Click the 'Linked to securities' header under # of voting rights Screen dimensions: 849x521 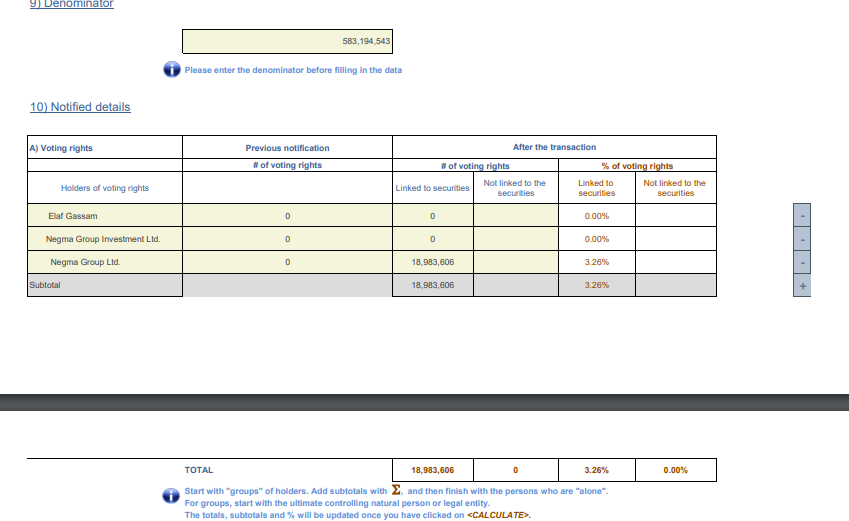click(x=432, y=188)
